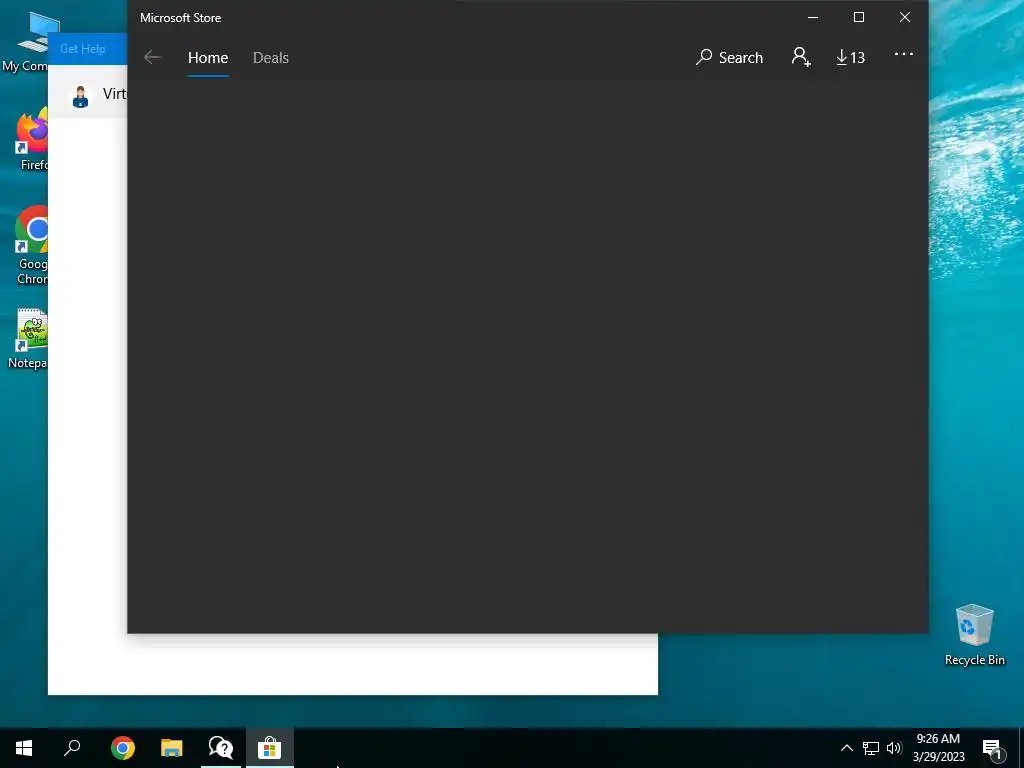
Task: Close the Microsoft Store window
Action: tap(904, 18)
